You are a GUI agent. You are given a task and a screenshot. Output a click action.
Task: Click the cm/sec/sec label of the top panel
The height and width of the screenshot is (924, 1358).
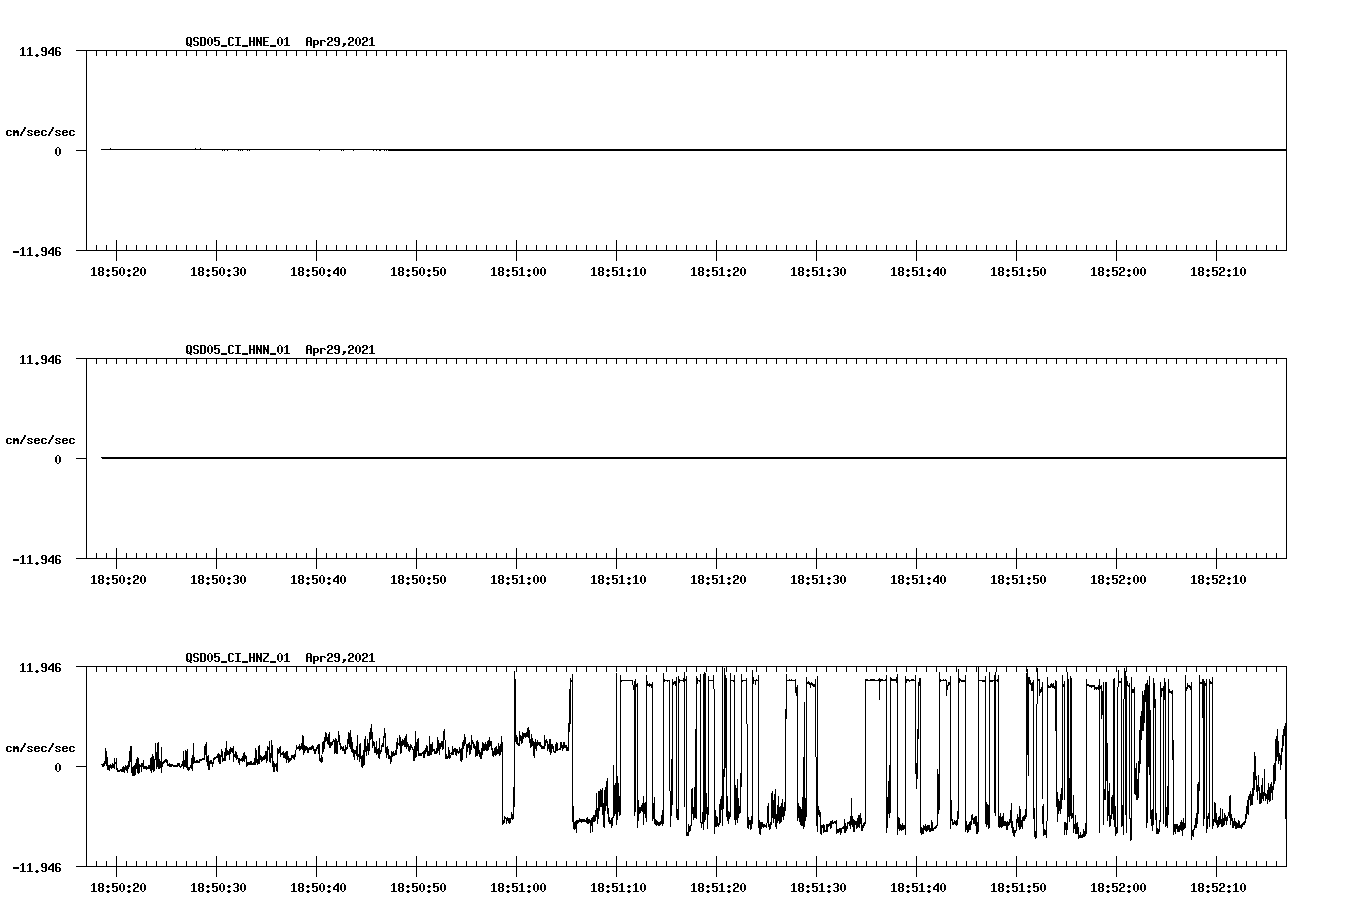click(x=42, y=131)
